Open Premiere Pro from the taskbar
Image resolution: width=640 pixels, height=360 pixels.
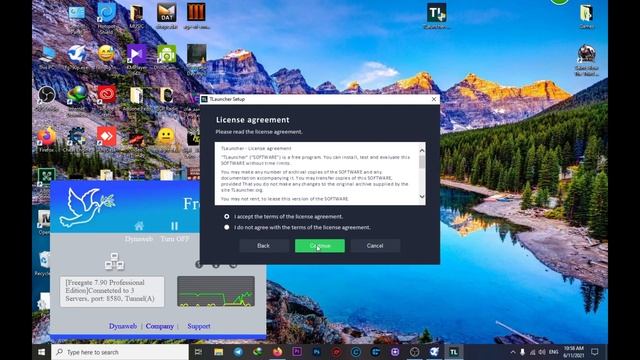(x=297, y=352)
